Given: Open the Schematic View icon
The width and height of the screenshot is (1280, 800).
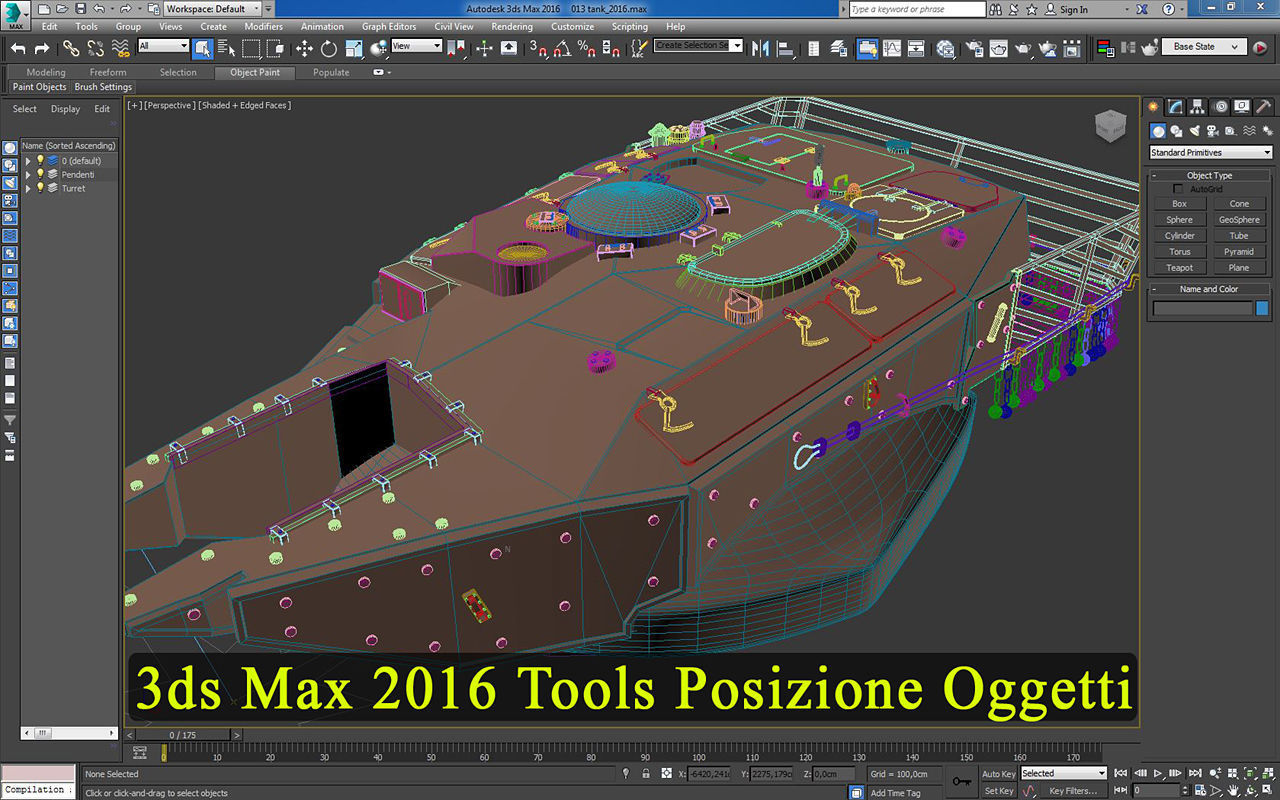Looking at the screenshot, I should coord(915,48).
